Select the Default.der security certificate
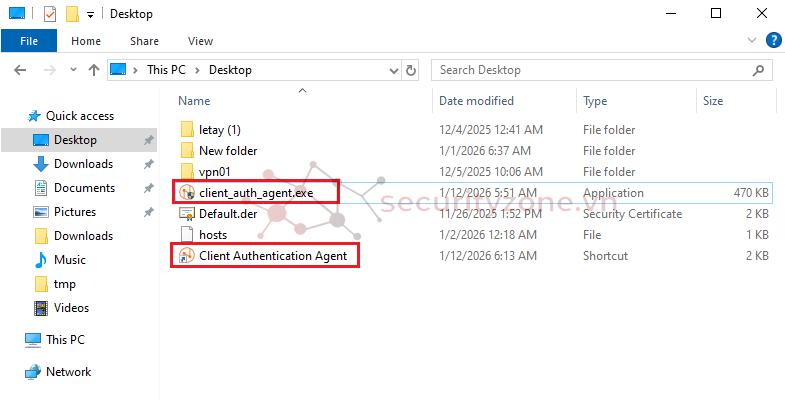The image size is (785, 400). tap(230, 213)
